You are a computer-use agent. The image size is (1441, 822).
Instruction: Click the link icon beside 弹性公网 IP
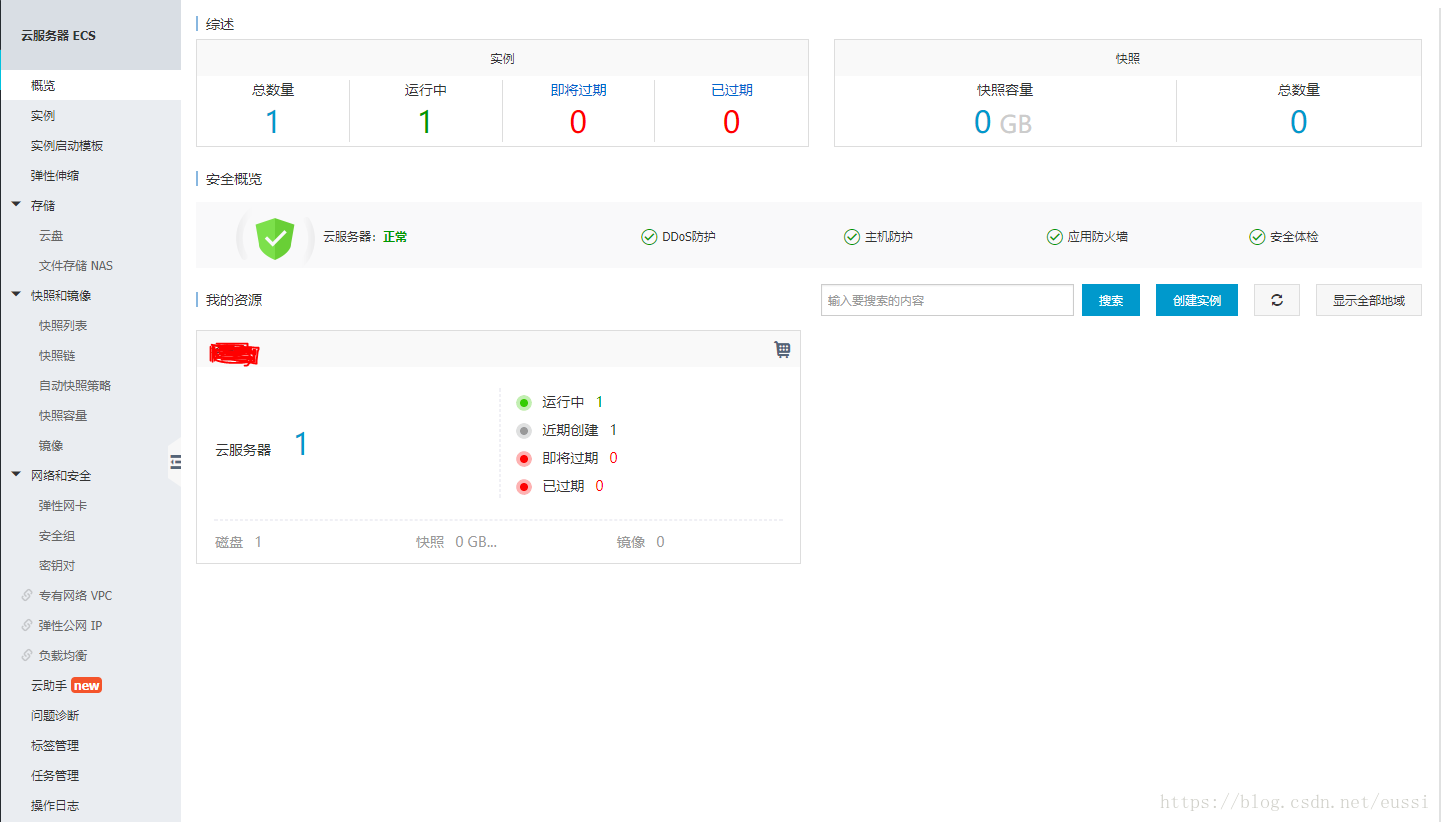click(27, 625)
